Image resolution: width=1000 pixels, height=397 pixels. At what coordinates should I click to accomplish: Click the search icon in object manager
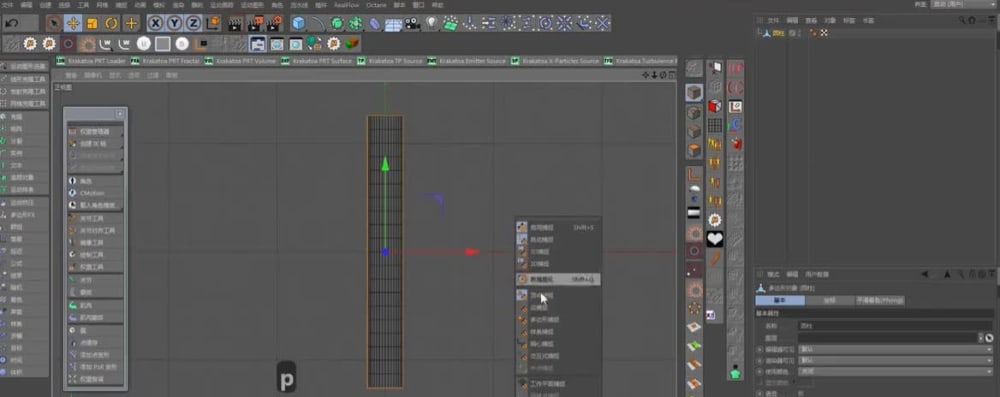tap(962, 20)
